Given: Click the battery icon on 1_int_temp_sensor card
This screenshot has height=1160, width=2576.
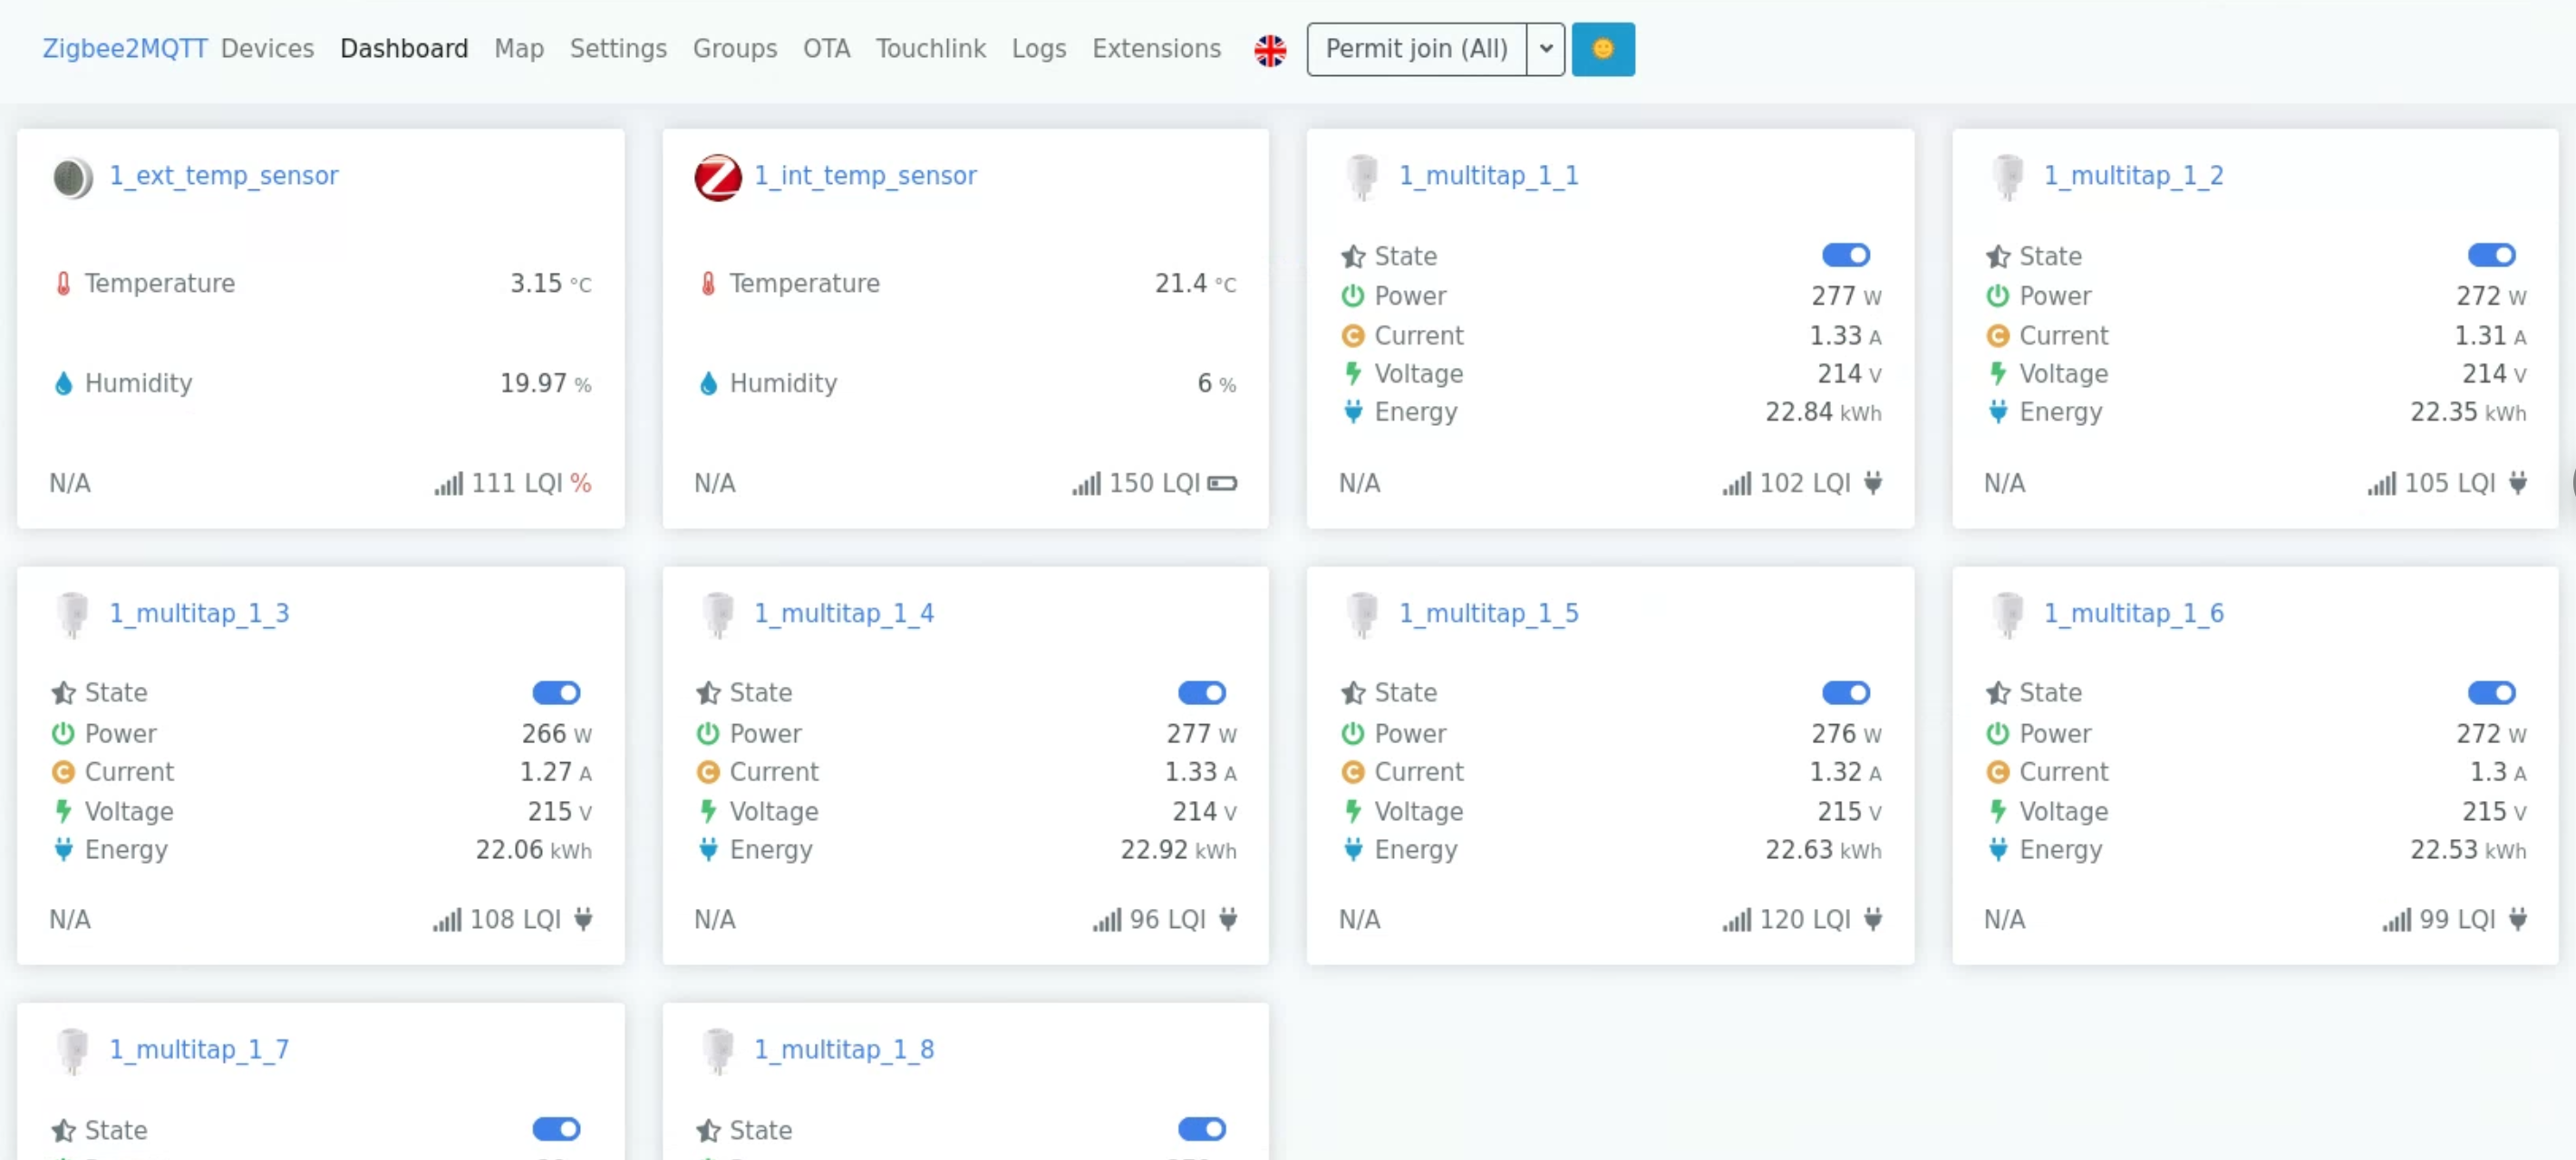Looking at the screenshot, I should tap(1222, 484).
